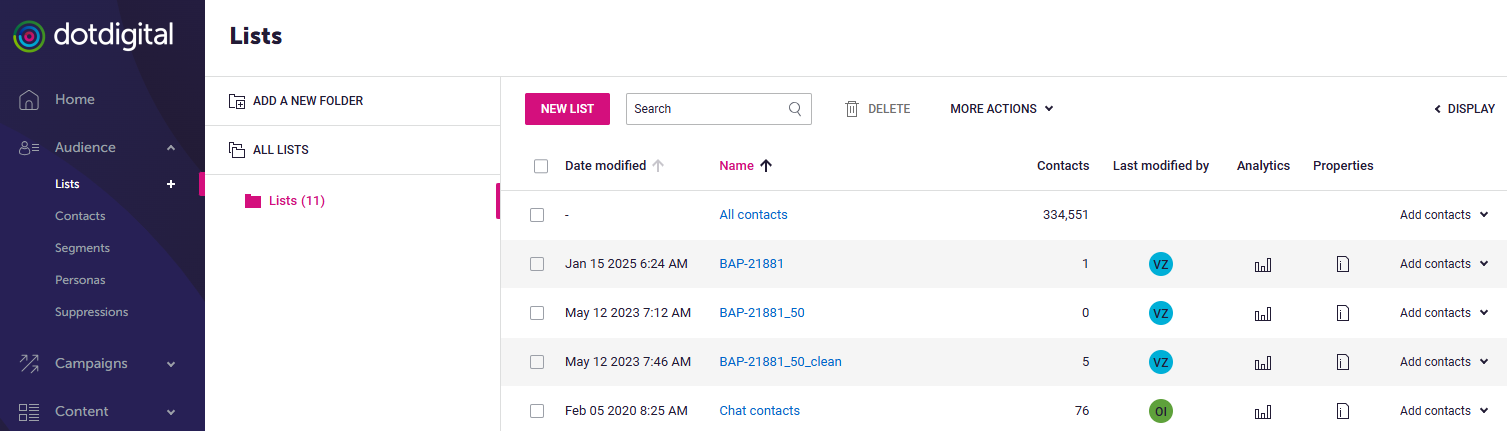Click the search magnifier icon
Image resolution: width=1507 pixels, height=431 pixels.
pos(795,109)
